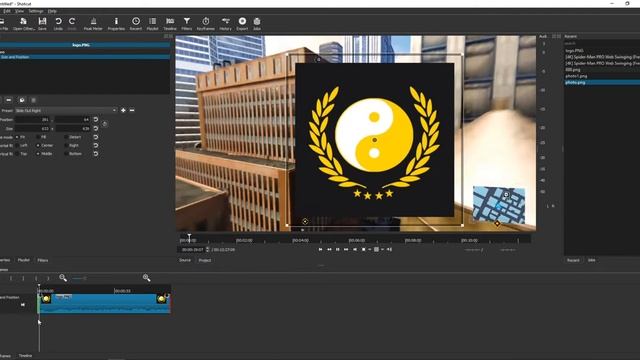
Task: Switch to the Playlist tab below filters
Action: point(24,260)
